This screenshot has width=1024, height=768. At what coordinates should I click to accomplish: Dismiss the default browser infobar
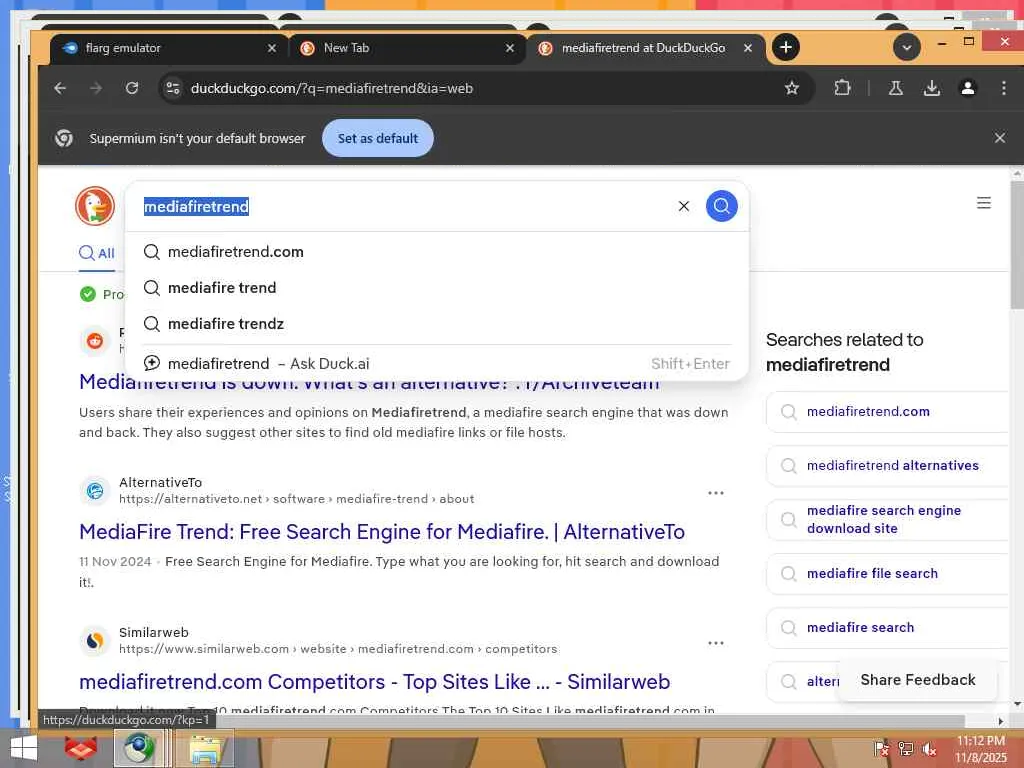[999, 138]
